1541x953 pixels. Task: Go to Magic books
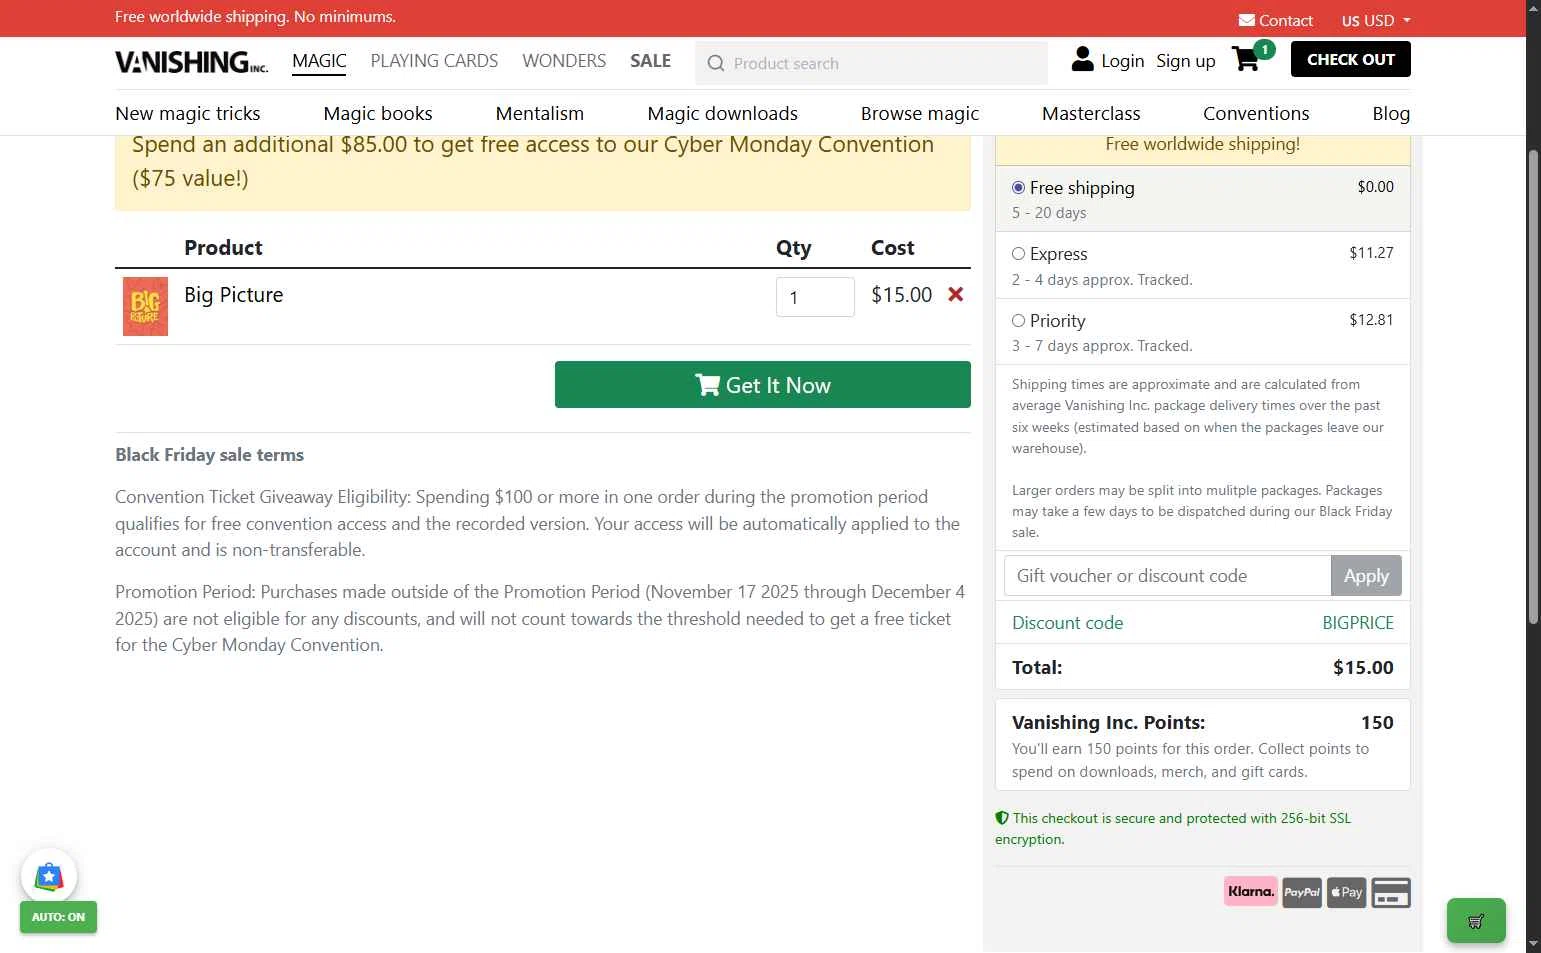(x=378, y=113)
